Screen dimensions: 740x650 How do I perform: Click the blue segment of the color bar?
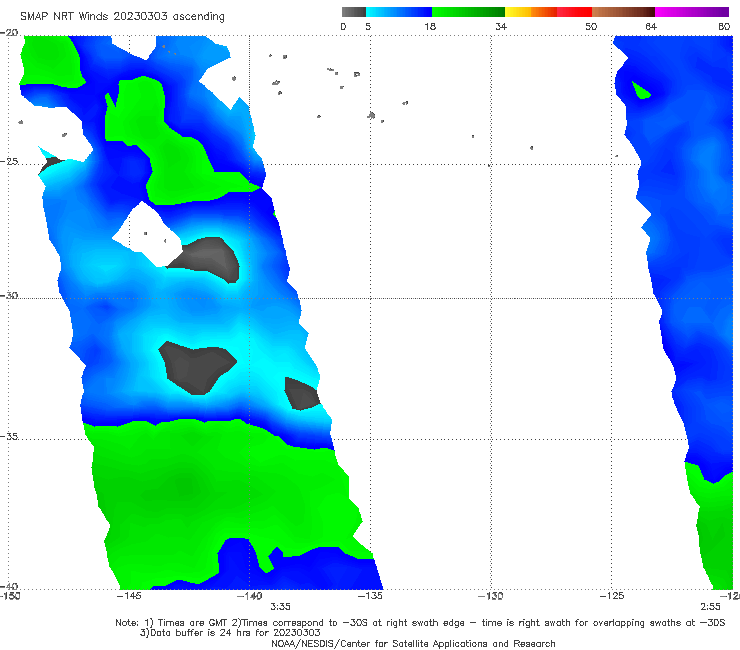pos(399,12)
